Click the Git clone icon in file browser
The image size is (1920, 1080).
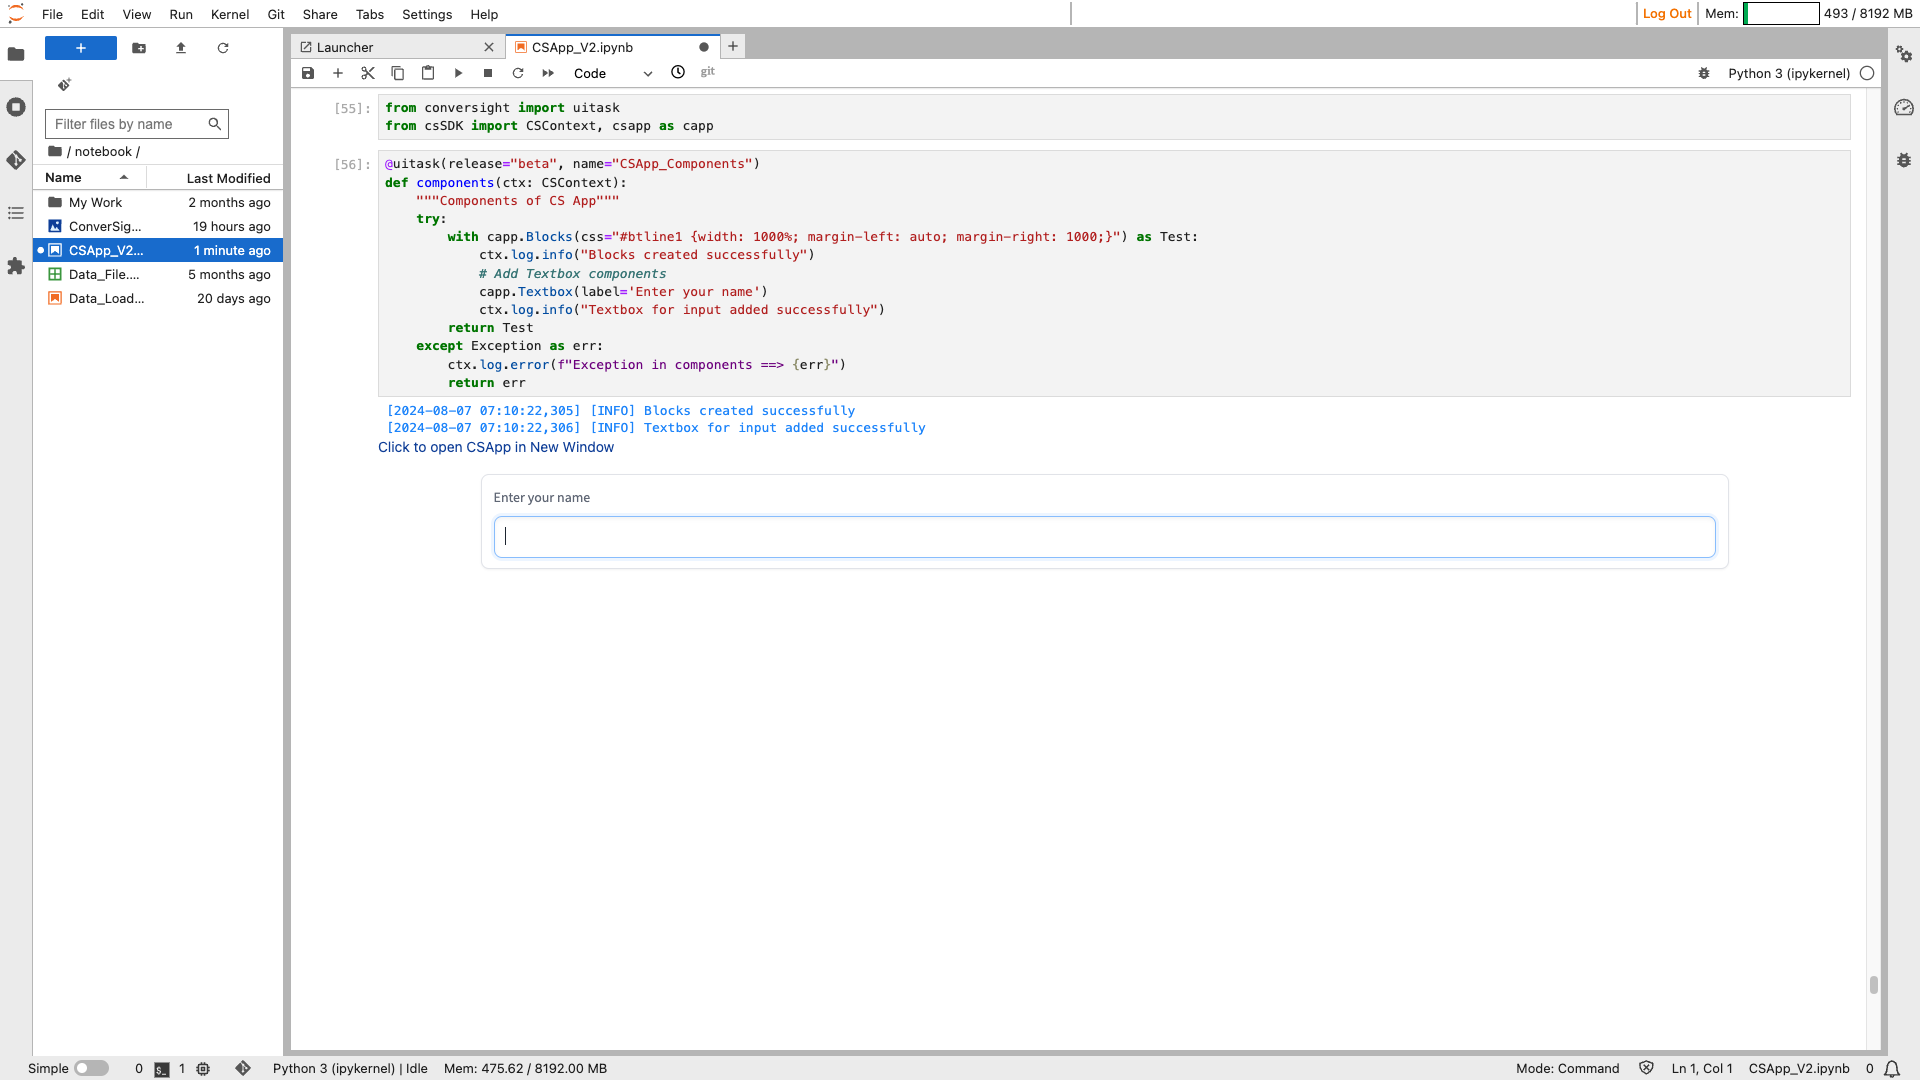pos(64,85)
